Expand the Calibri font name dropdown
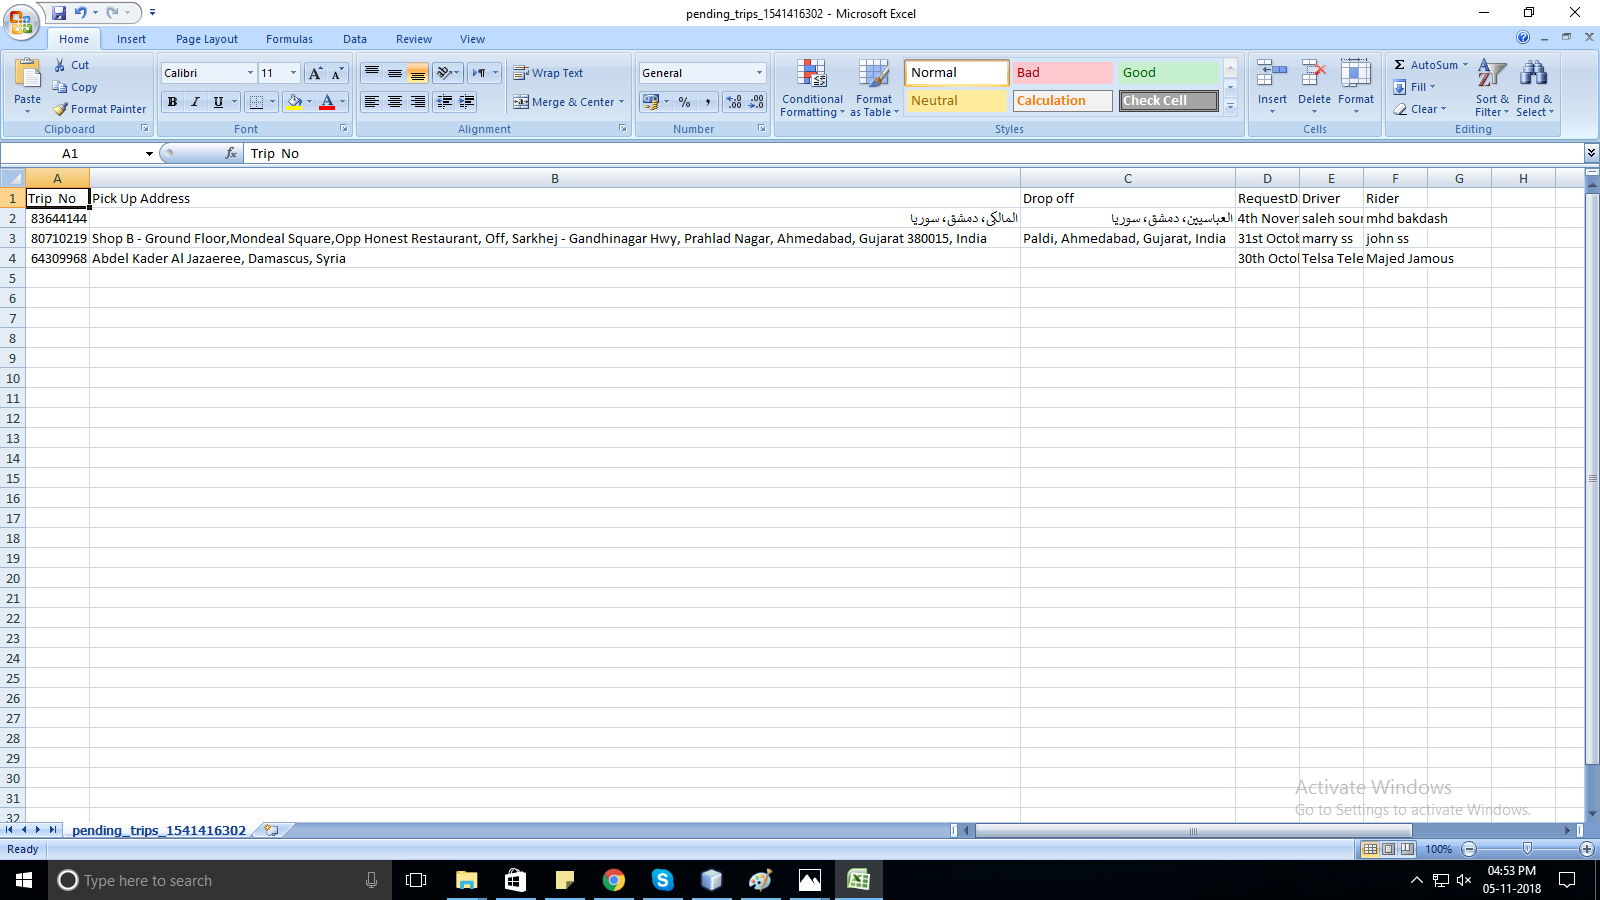This screenshot has height=900, width=1600. pyautogui.click(x=250, y=73)
